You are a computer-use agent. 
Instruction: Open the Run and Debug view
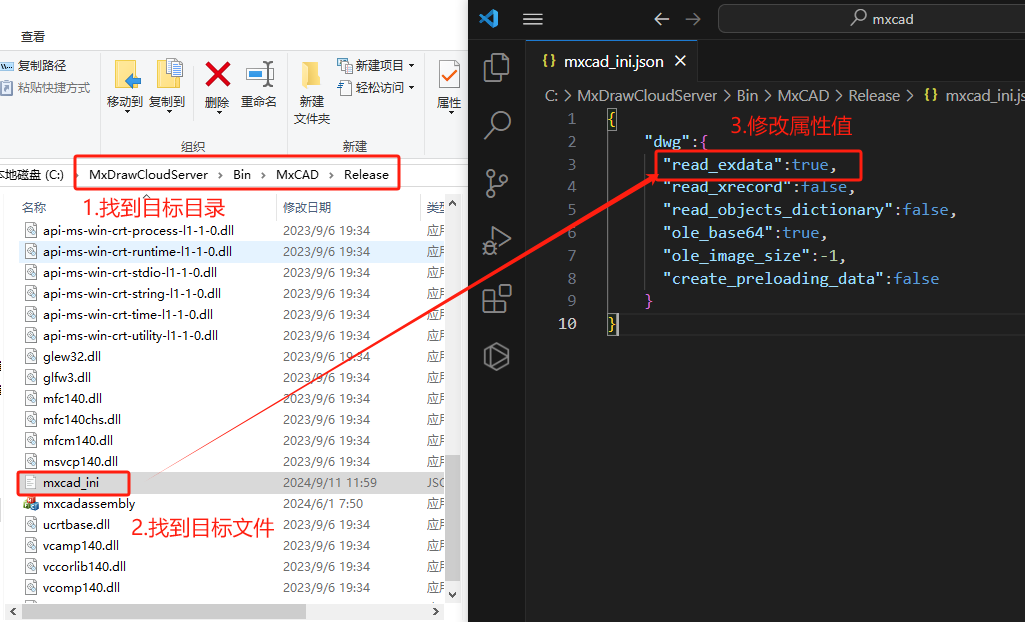click(x=497, y=241)
